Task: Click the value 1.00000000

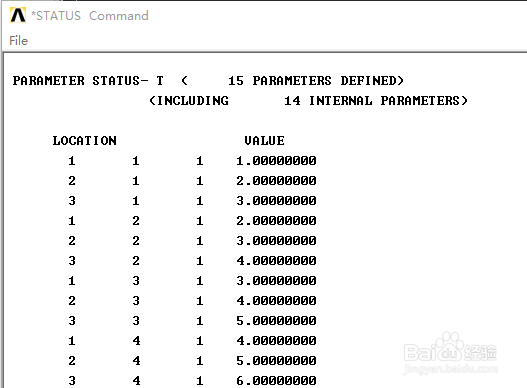Action: pos(276,161)
